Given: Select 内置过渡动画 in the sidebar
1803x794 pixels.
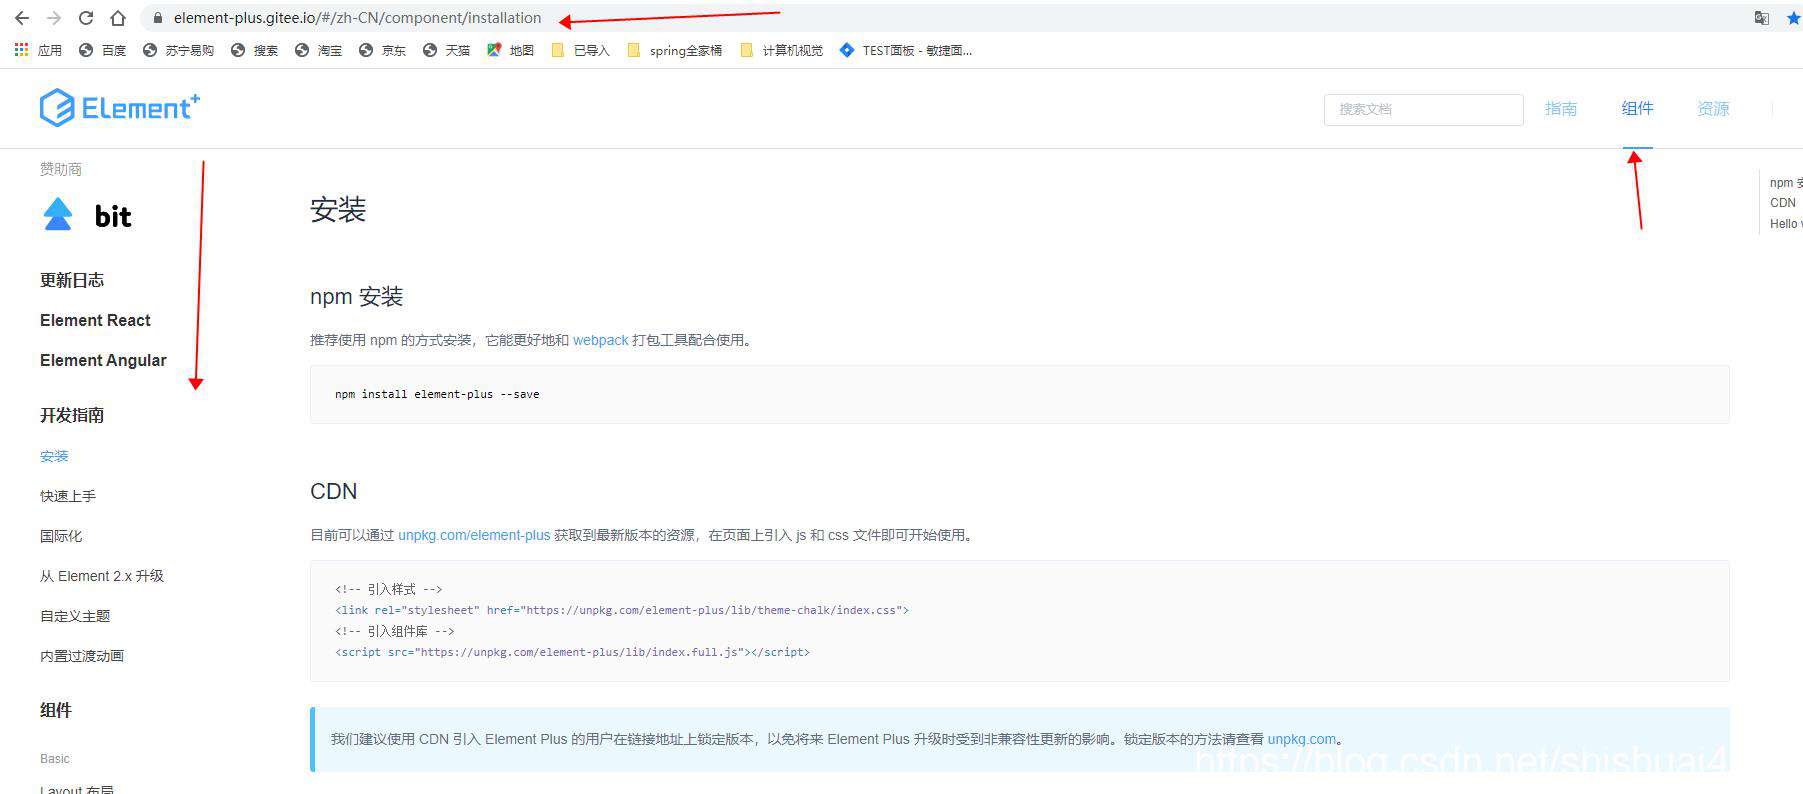Looking at the screenshot, I should click(82, 656).
